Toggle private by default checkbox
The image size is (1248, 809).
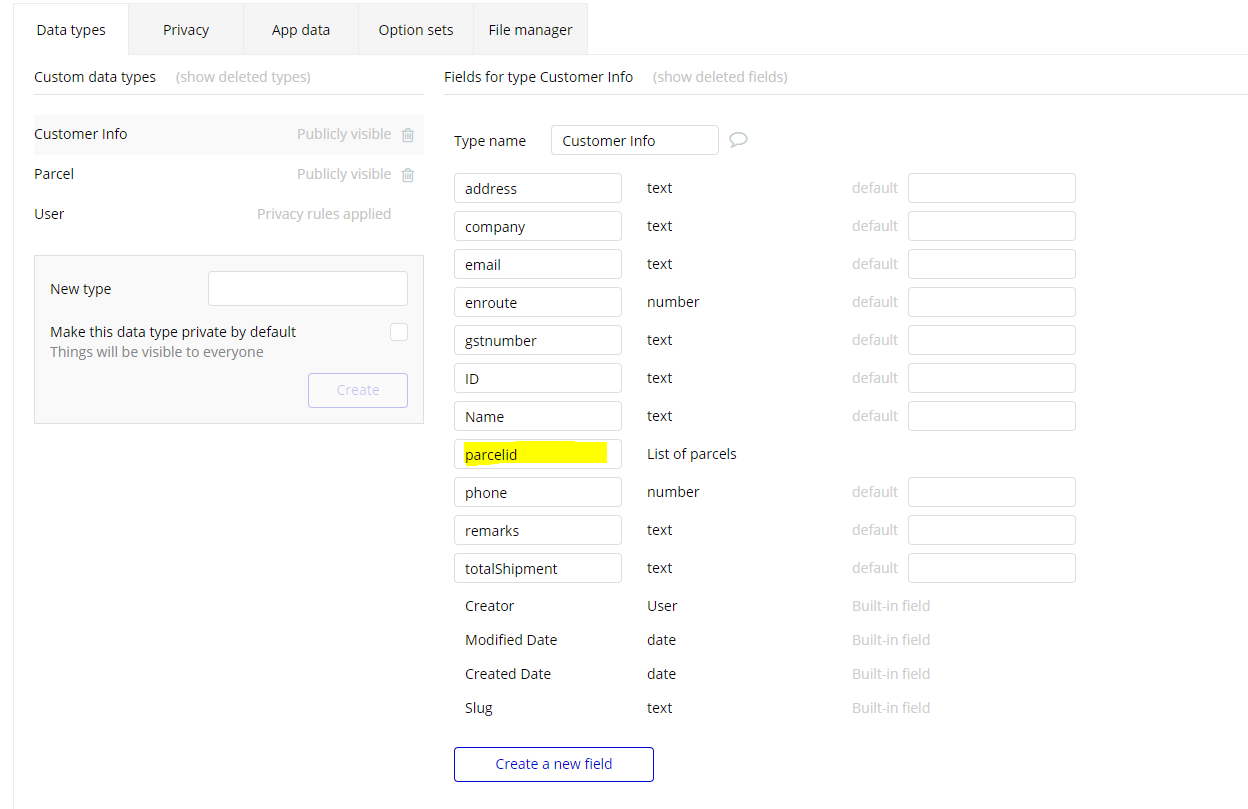(399, 332)
